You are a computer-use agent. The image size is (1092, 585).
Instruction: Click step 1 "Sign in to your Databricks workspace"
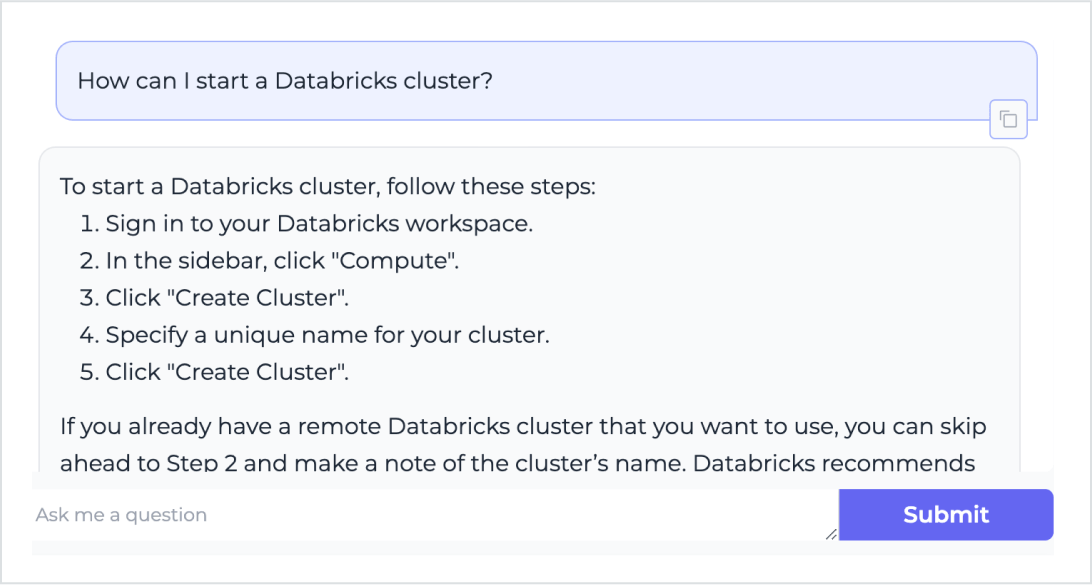point(319,224)
